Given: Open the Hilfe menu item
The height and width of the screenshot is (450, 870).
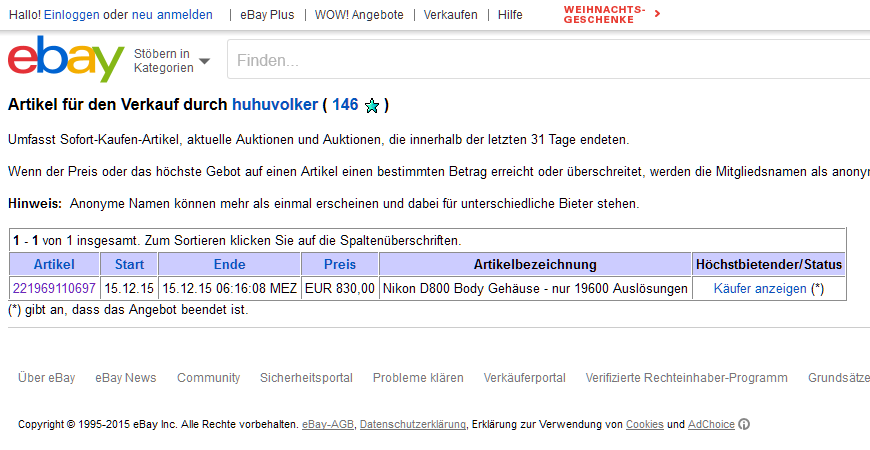Looking at the screenshot, I should coord(510,15).
